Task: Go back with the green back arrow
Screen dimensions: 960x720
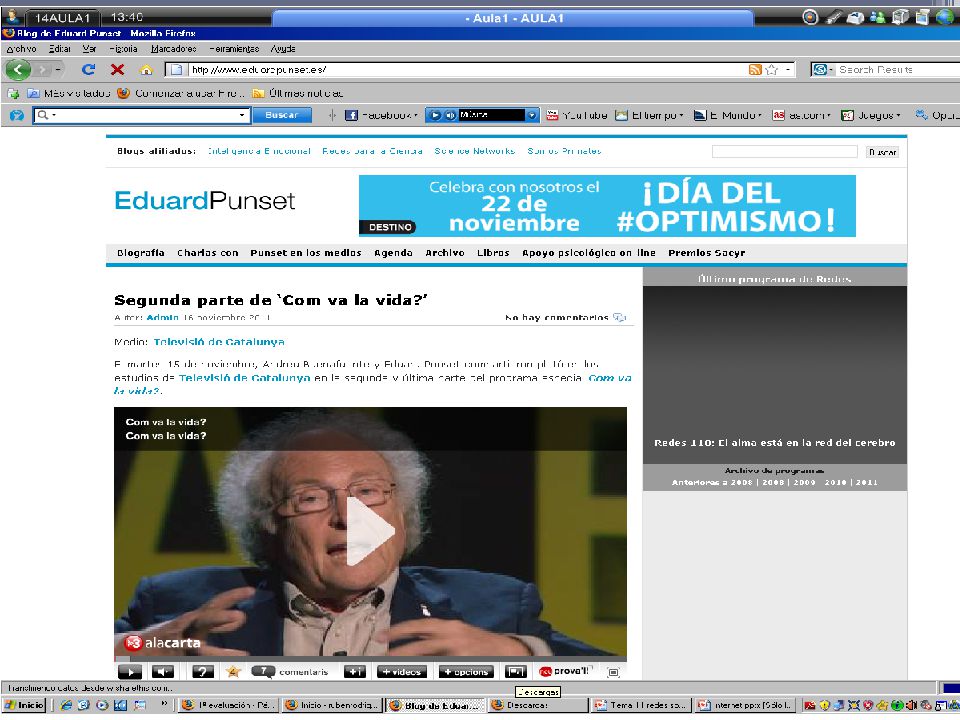Action: (x=18, y=70)
